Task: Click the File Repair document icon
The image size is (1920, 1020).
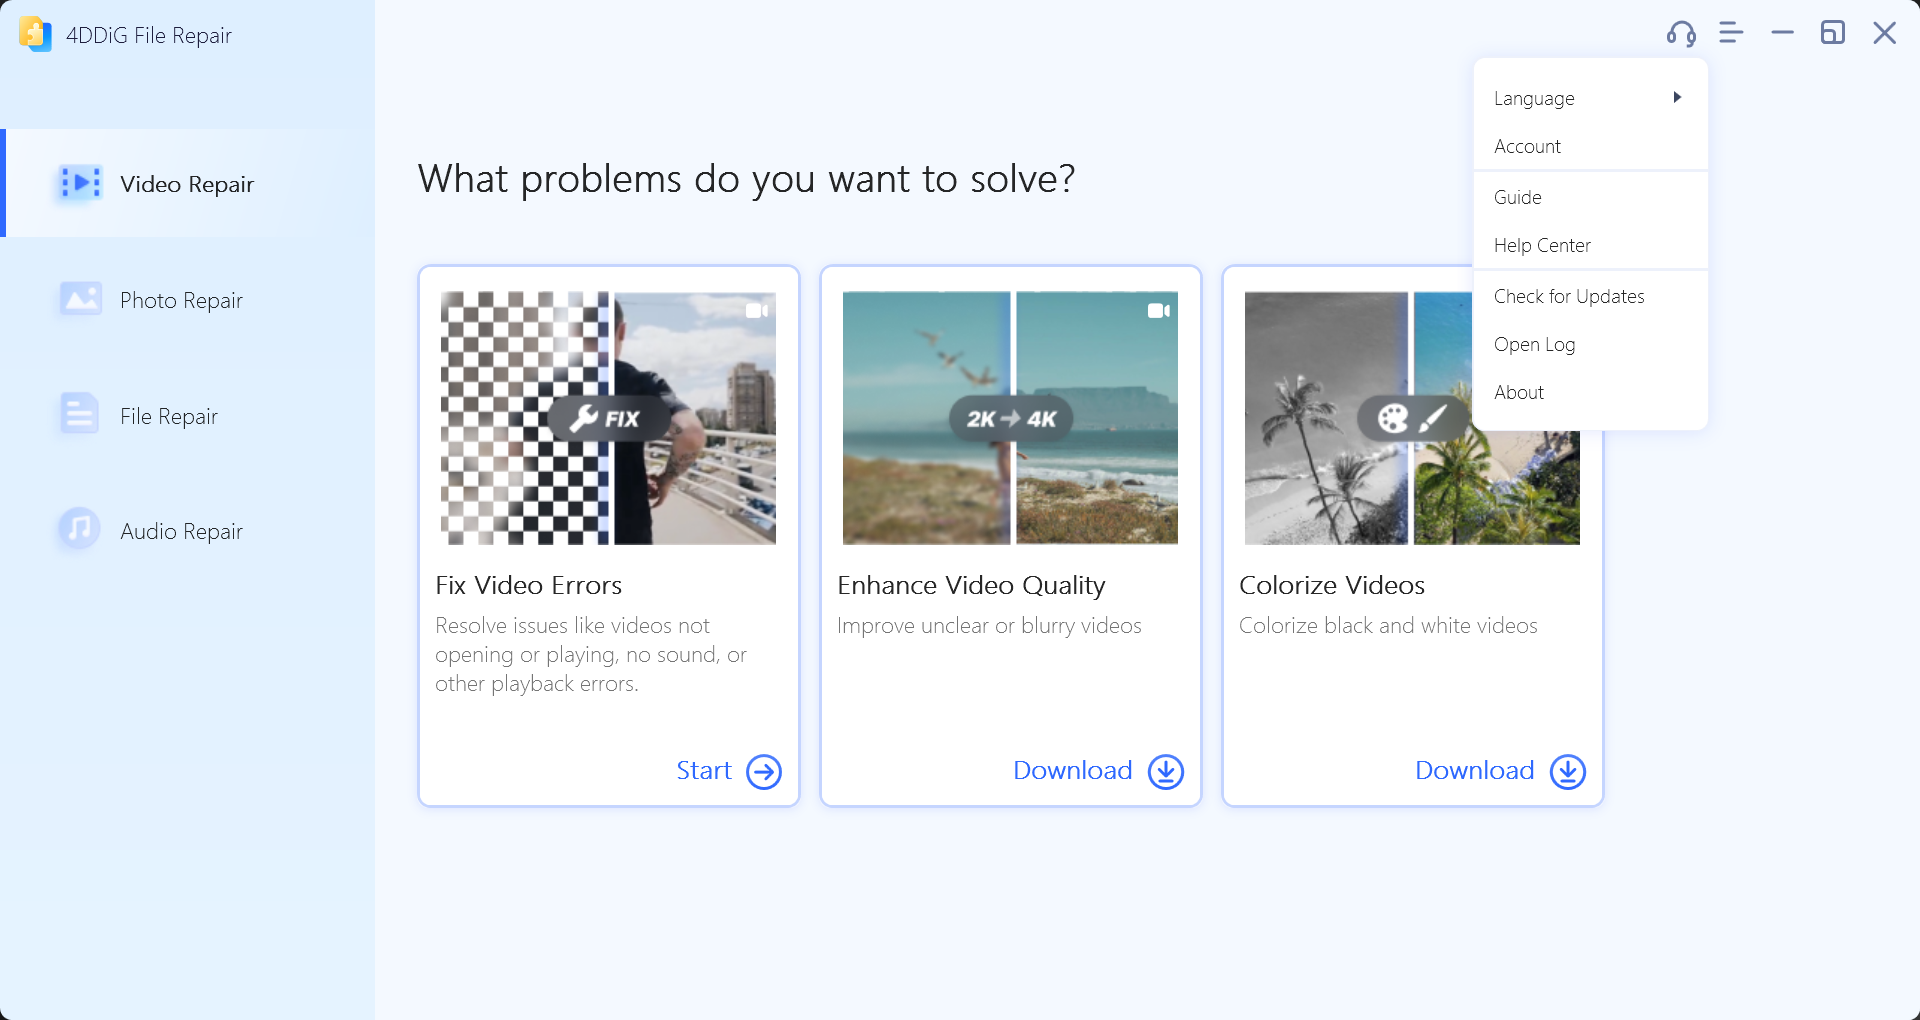Action: point(79,414)
